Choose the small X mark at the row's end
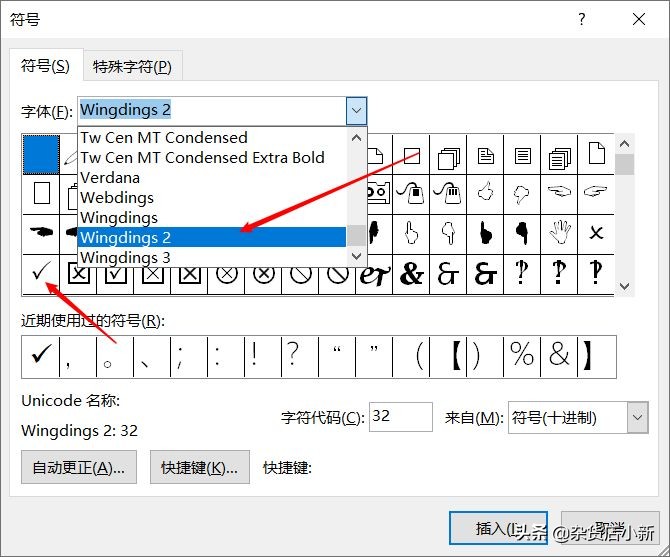Viewport: 670px width, 557px height. (596, 233)
